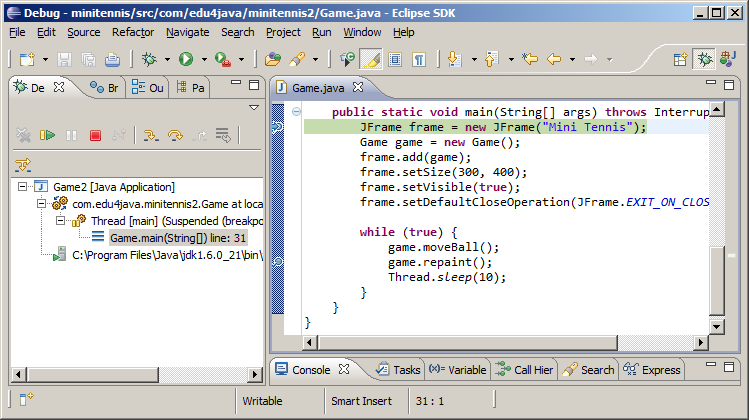Screen dimensions: 749x420
Task: Open Debug view menu triangle
Action: (x=254, y=108)
